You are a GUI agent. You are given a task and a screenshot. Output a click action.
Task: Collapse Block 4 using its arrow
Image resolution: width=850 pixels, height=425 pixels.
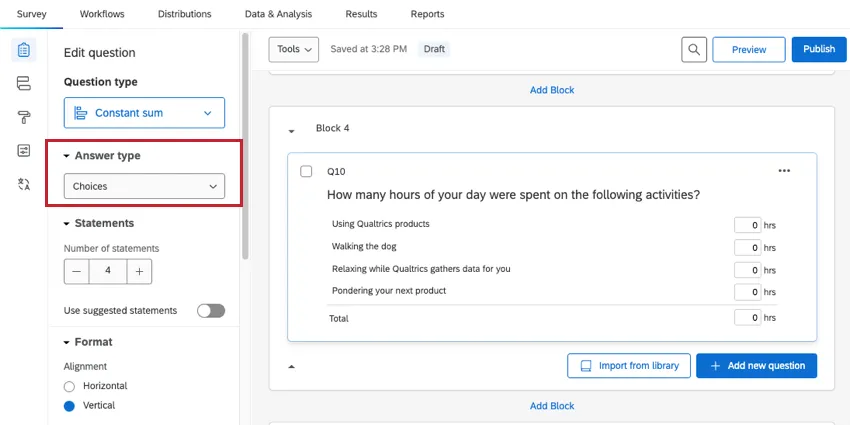point(292,130)
